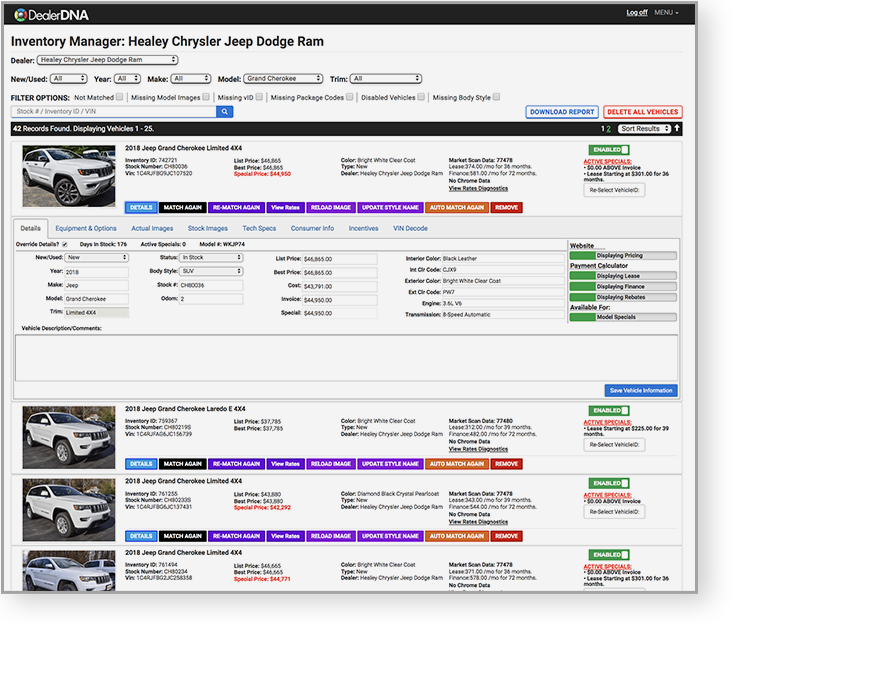Screen dimensions: 878x697
Task: Click Reload Image for Inventory ID 742721
Action: (x=331, y=208)
